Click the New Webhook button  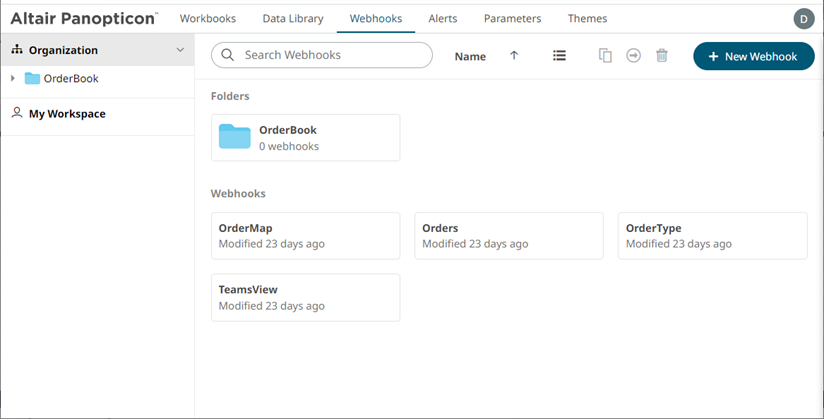[x=752, y=56]
